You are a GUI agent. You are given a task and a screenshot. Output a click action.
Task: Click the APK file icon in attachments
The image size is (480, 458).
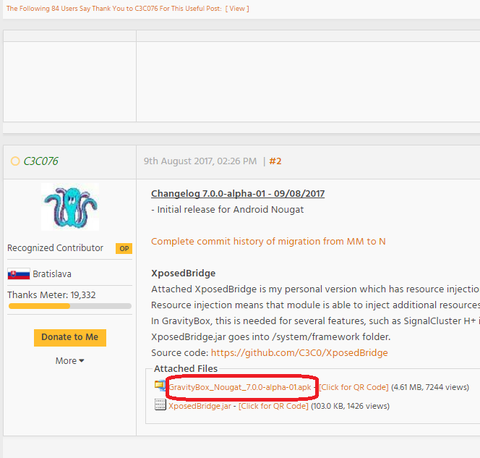pyautogui.click(x=160, y=386)
